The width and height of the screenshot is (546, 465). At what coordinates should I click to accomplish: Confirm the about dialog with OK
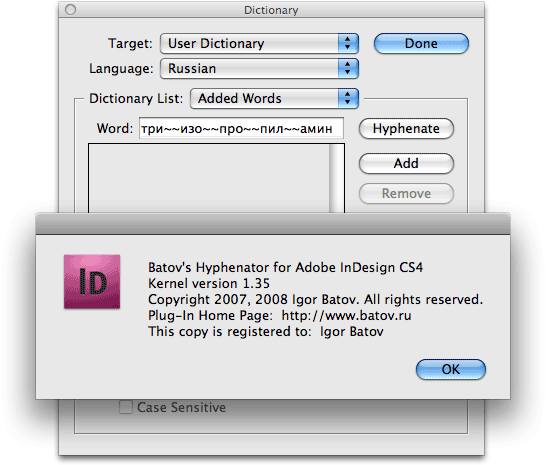451,369
